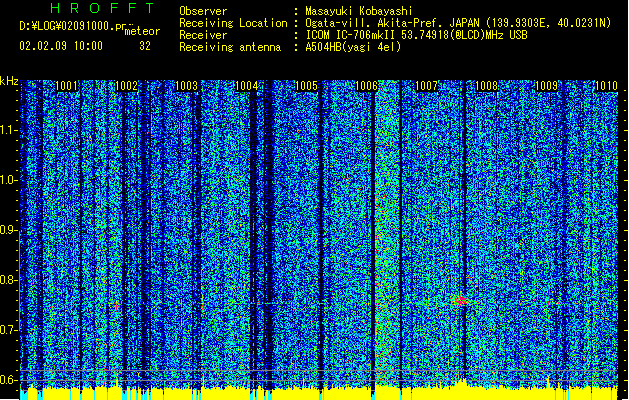
Task: Click the 0.8 frequency axis label
Action: coord(9,280)
